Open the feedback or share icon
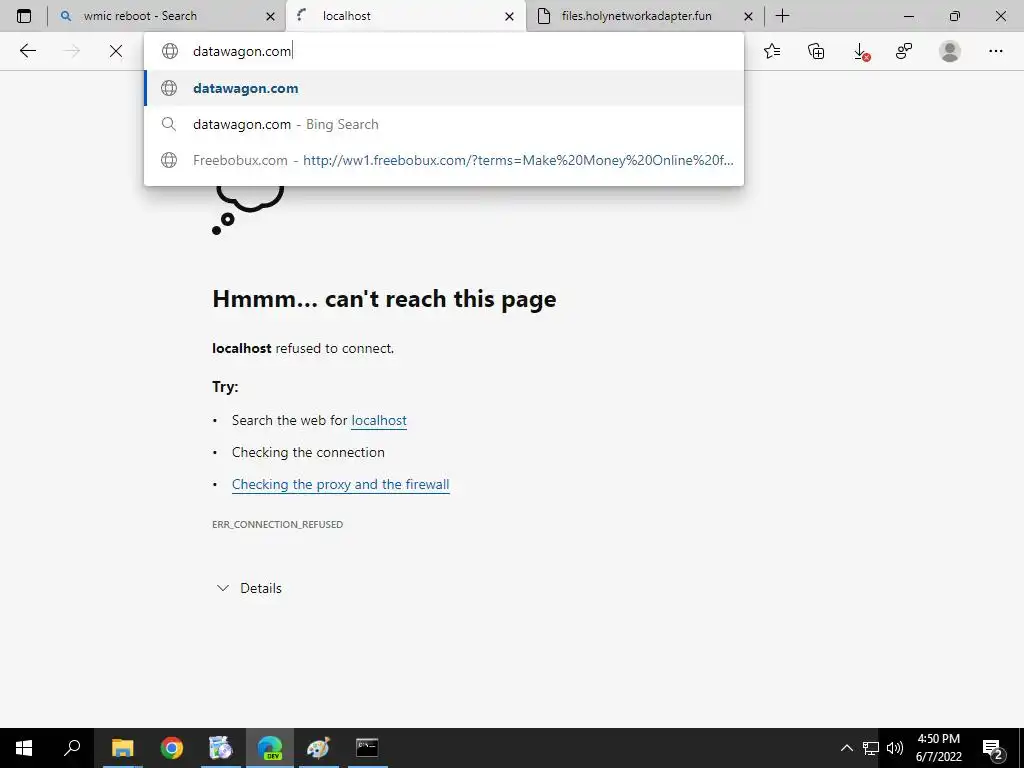The image size is (1024, 768). pyautogui.click(x=904, y=51)
